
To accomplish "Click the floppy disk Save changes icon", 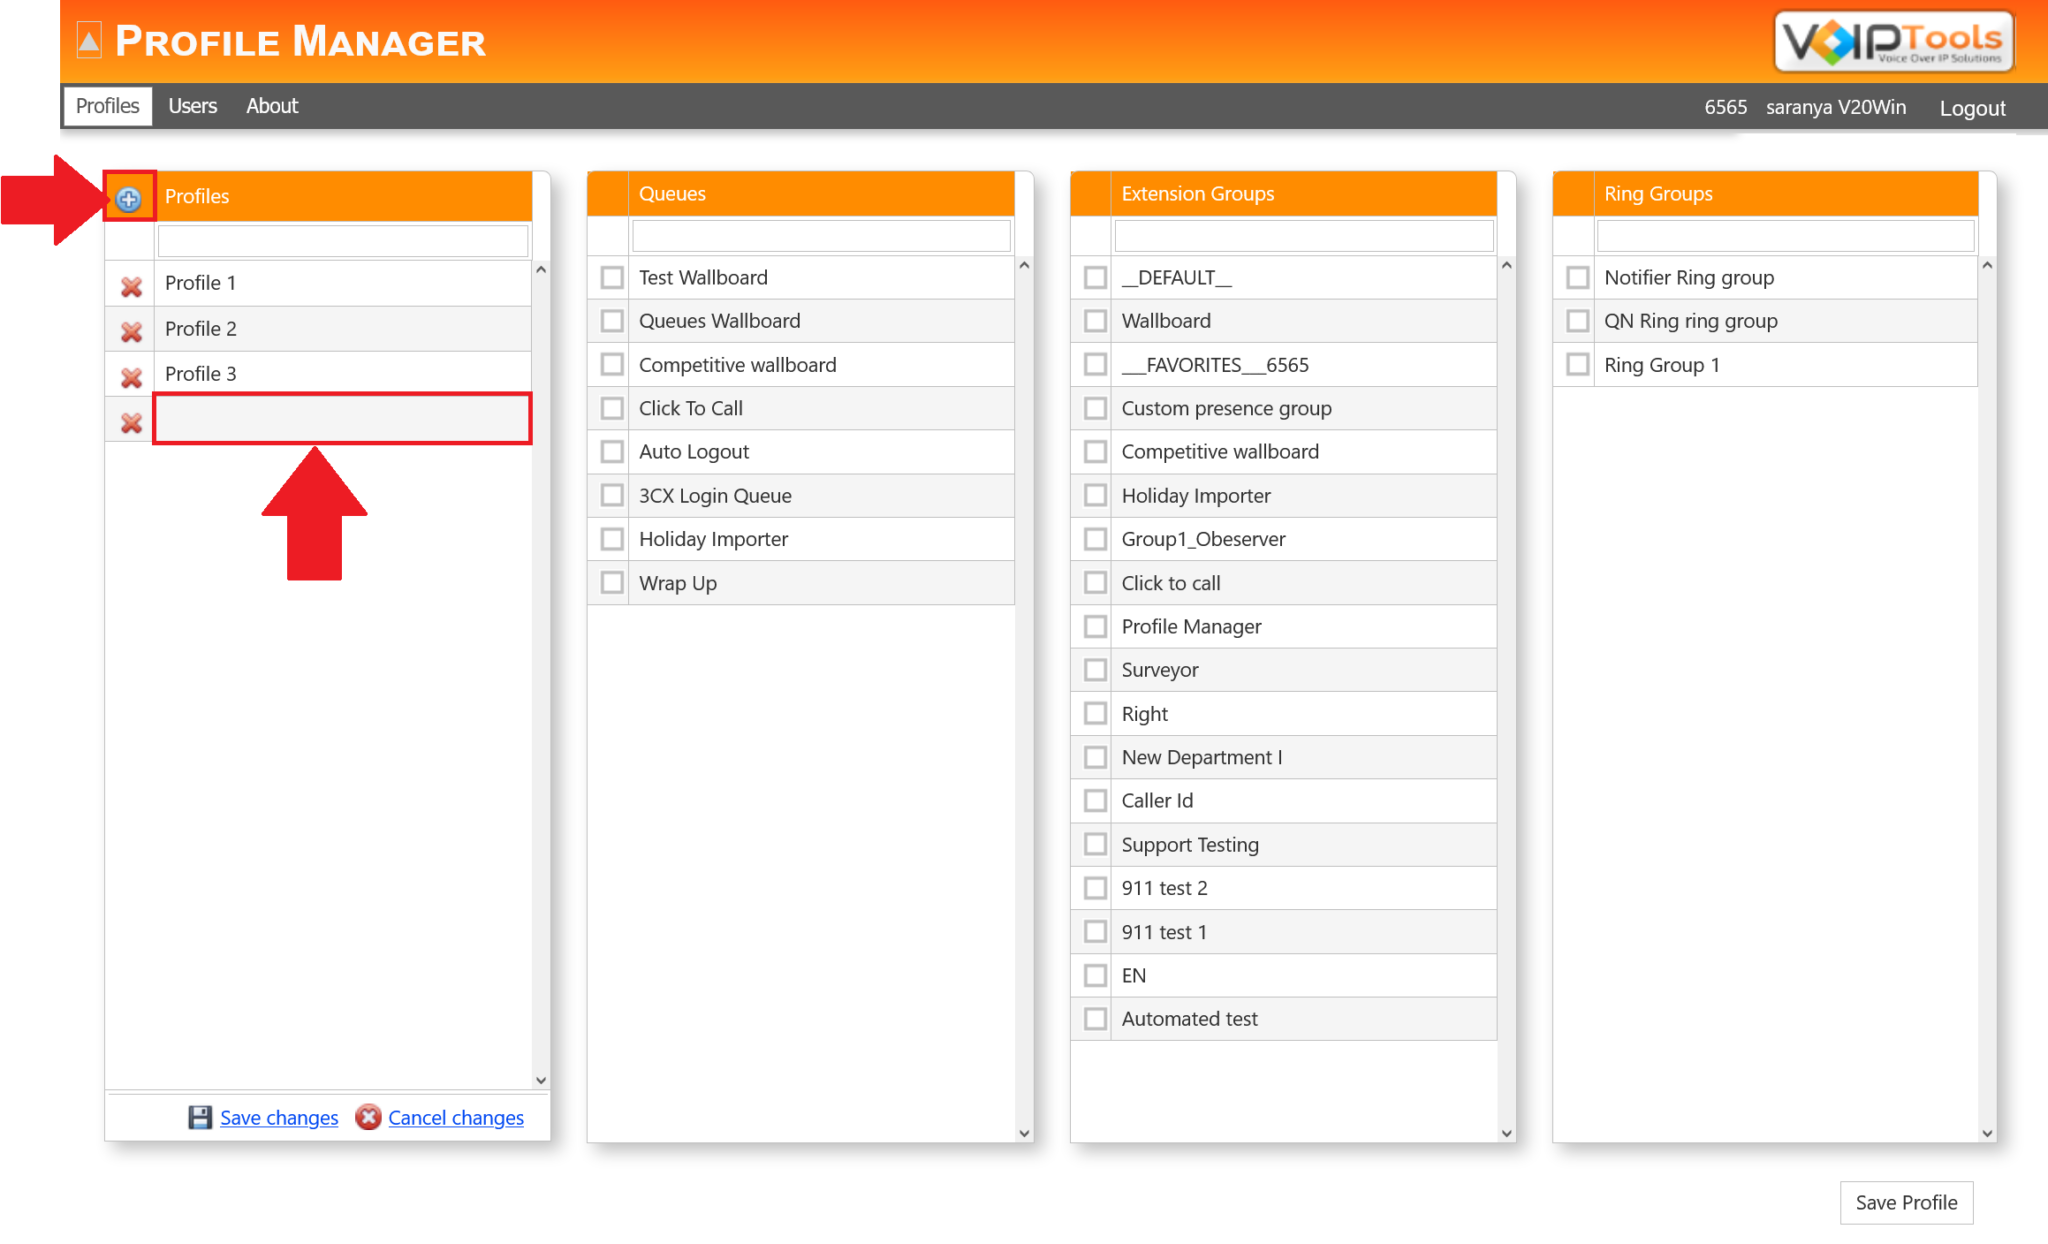I will [x=200, y=1117].
